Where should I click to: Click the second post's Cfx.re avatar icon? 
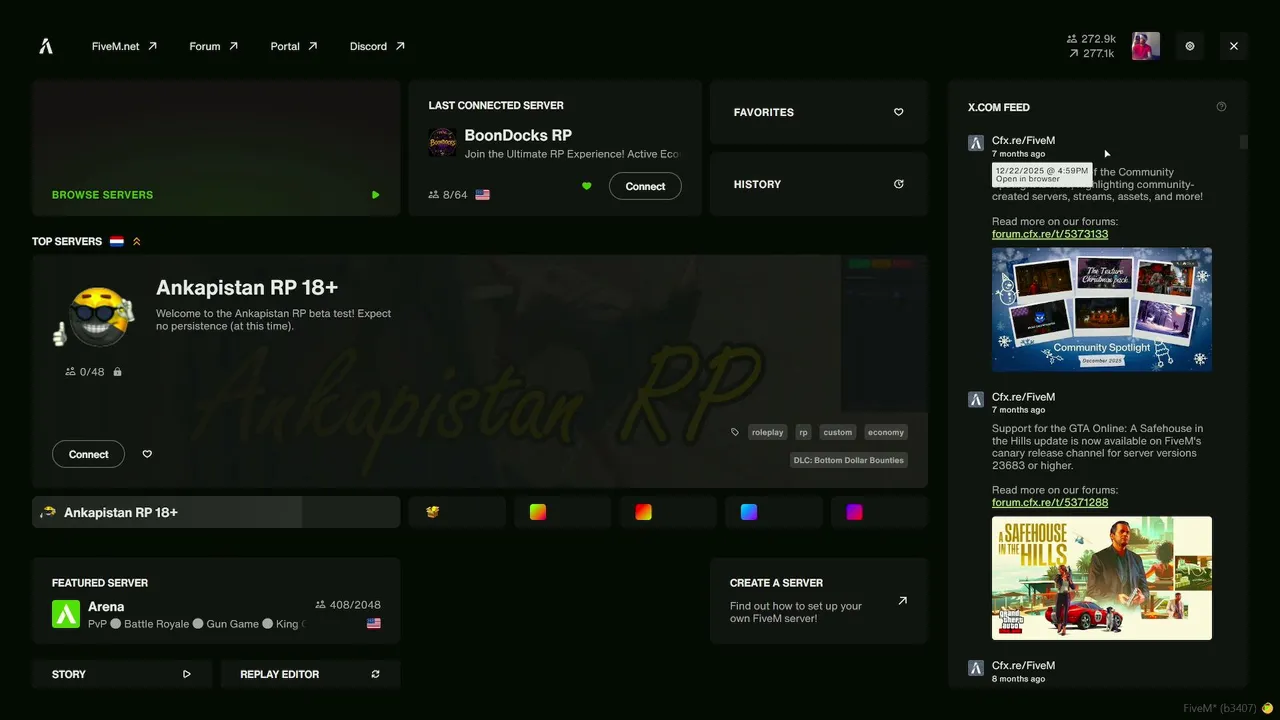[x=976, y=399]
